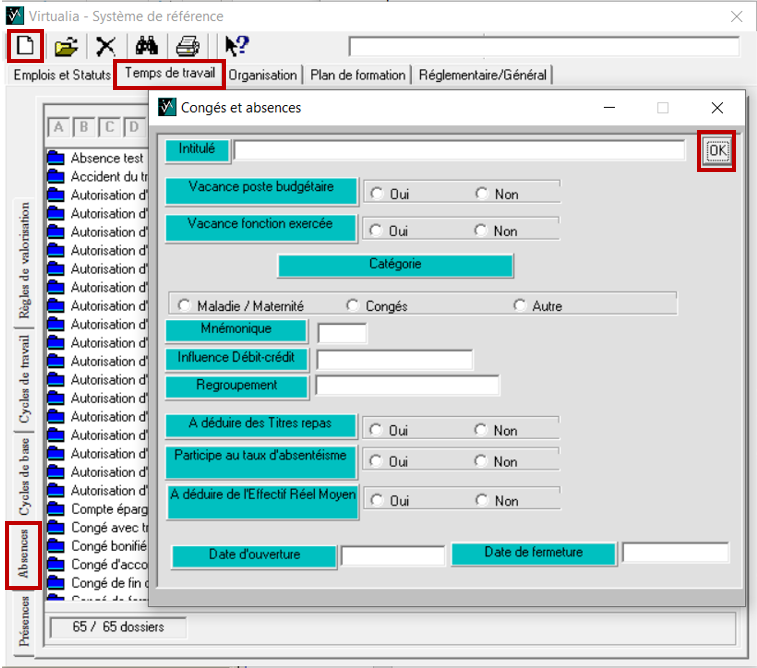Click the Delete X toolbar icon
This screenshot has width=757, height=668.
coord(105,46)
